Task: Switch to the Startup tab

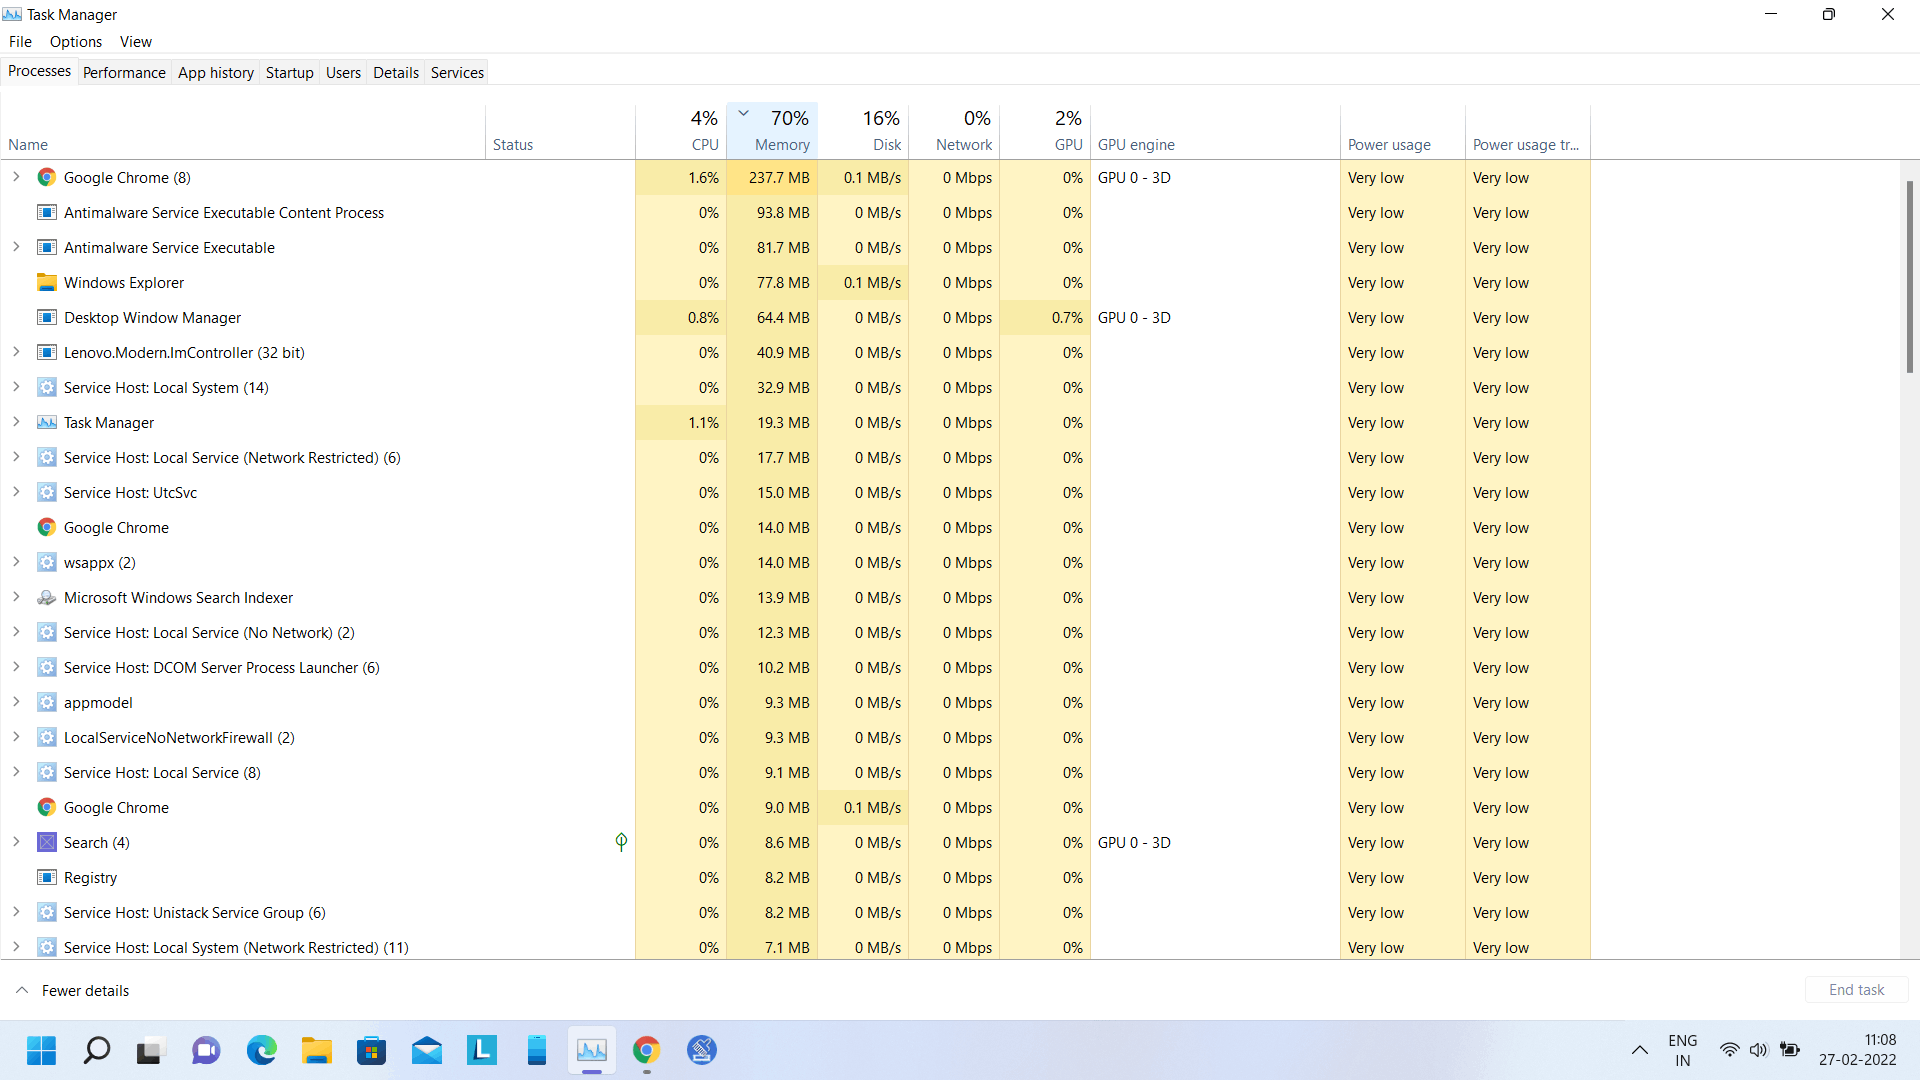Action: [x=290, y=73]
